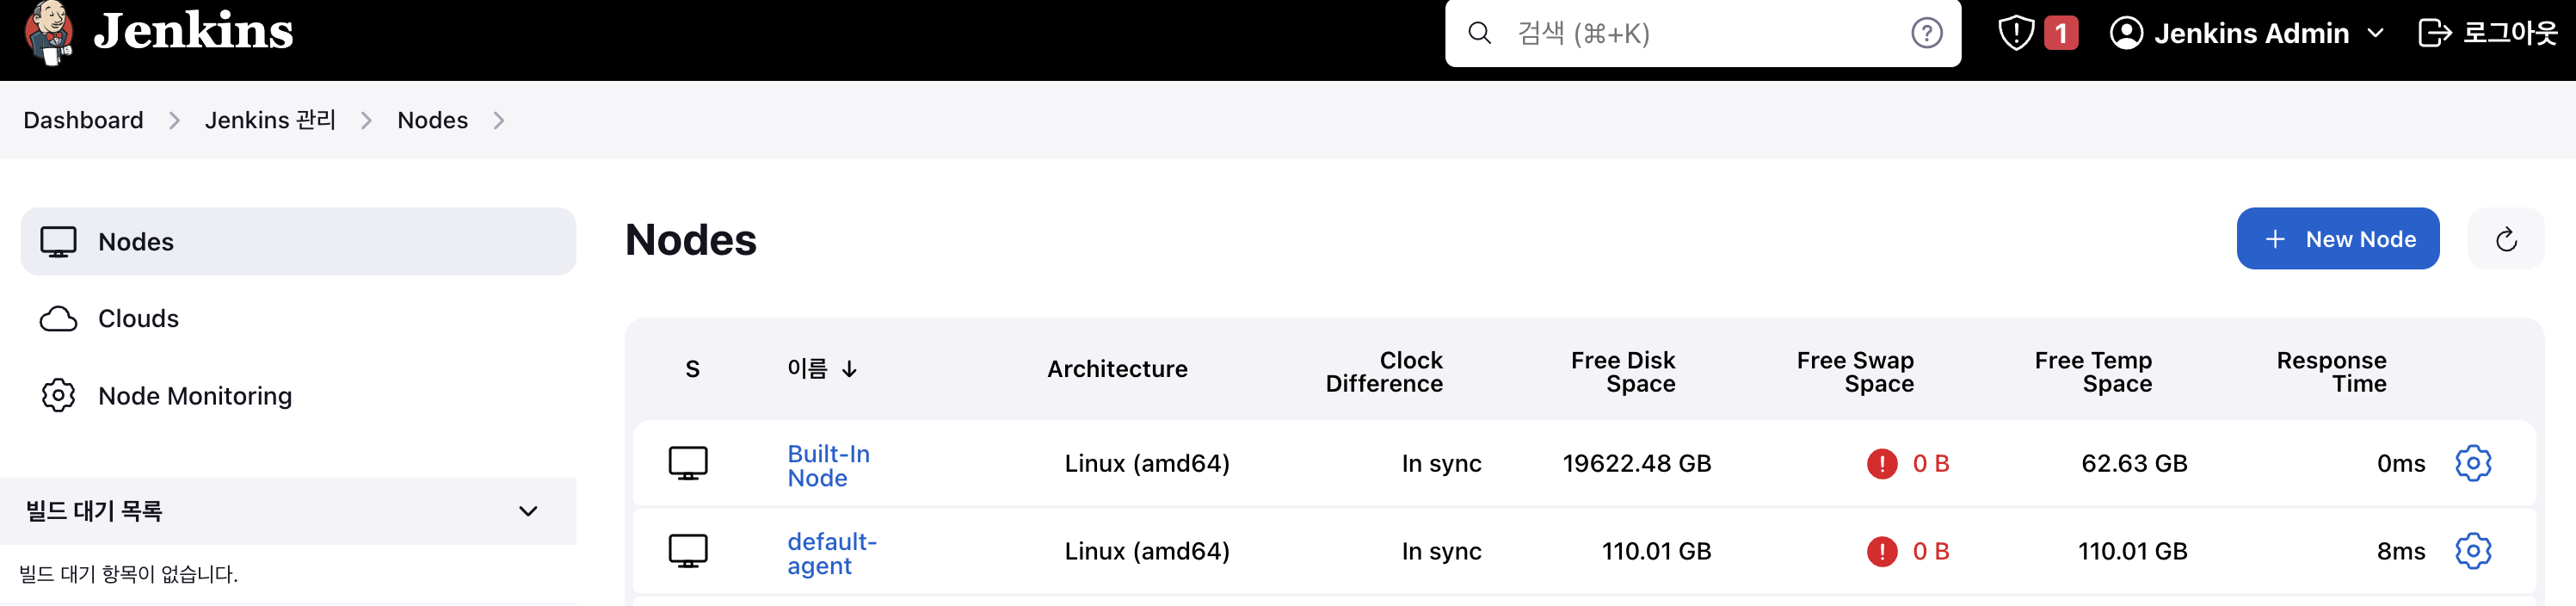Click Linux (amd64) in default-agent row
This screenshot has width=2576, height=606.
click(x=1147, y=551)
